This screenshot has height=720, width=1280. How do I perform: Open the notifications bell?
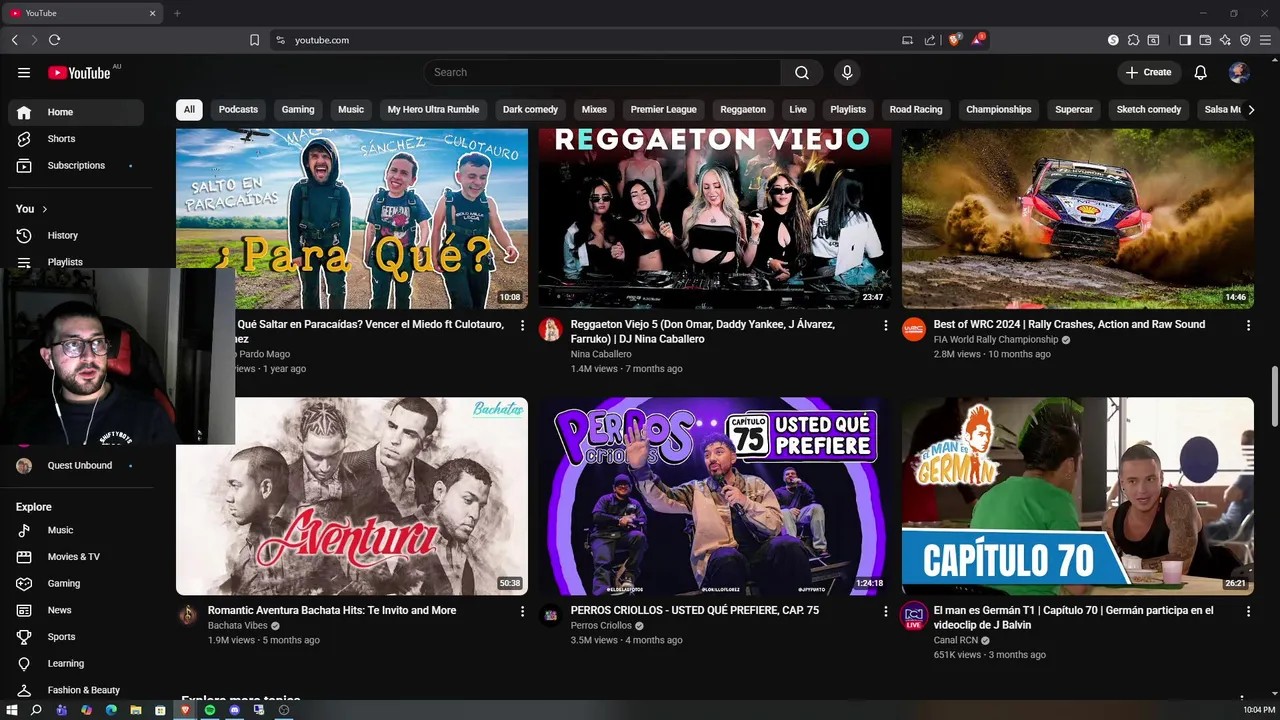[1201, 72]
